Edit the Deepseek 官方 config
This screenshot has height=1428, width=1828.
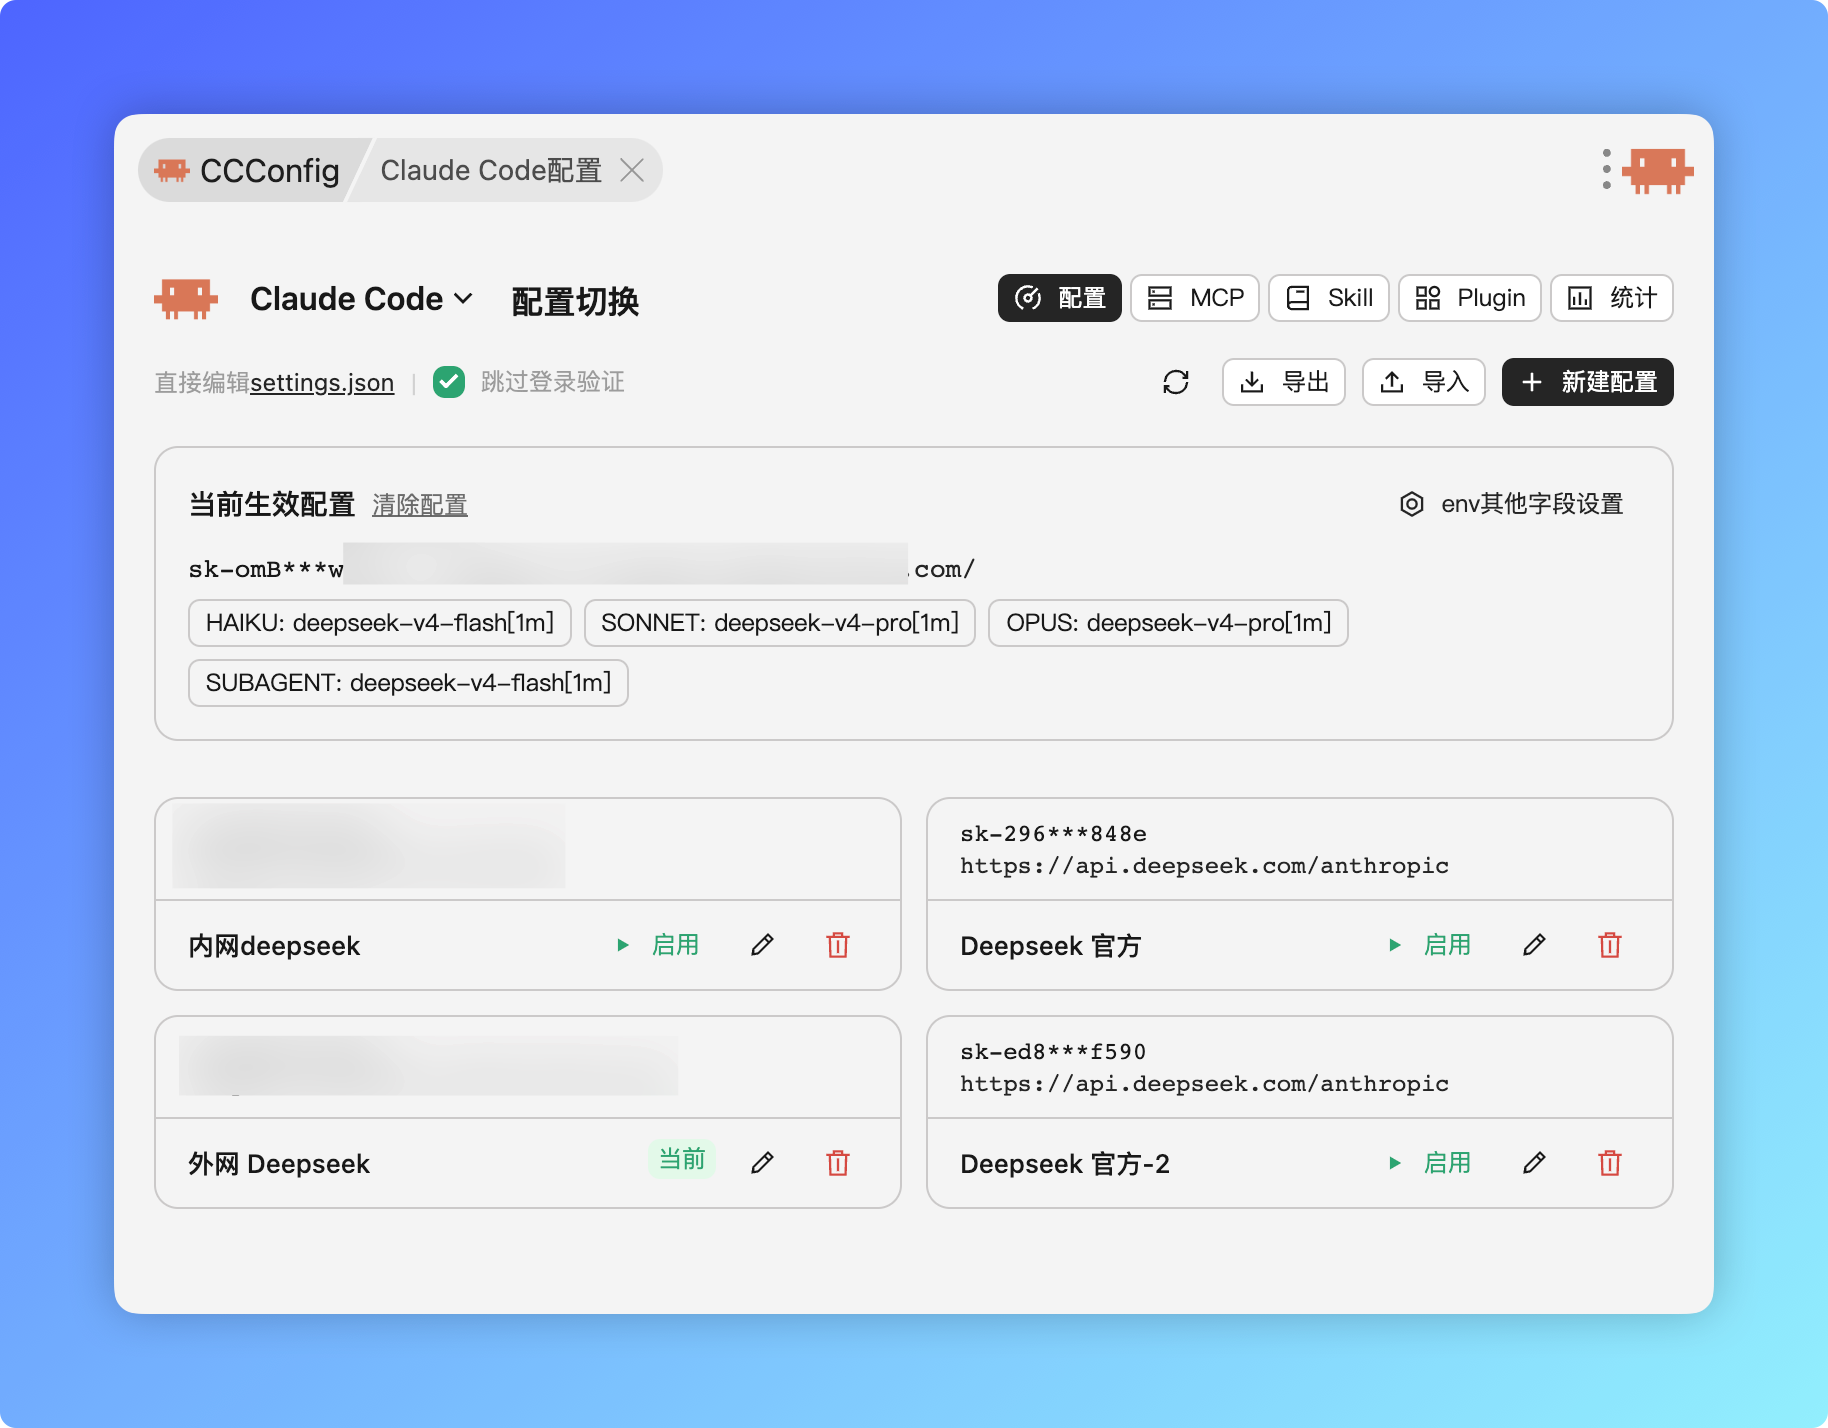tap(1534, 945)
